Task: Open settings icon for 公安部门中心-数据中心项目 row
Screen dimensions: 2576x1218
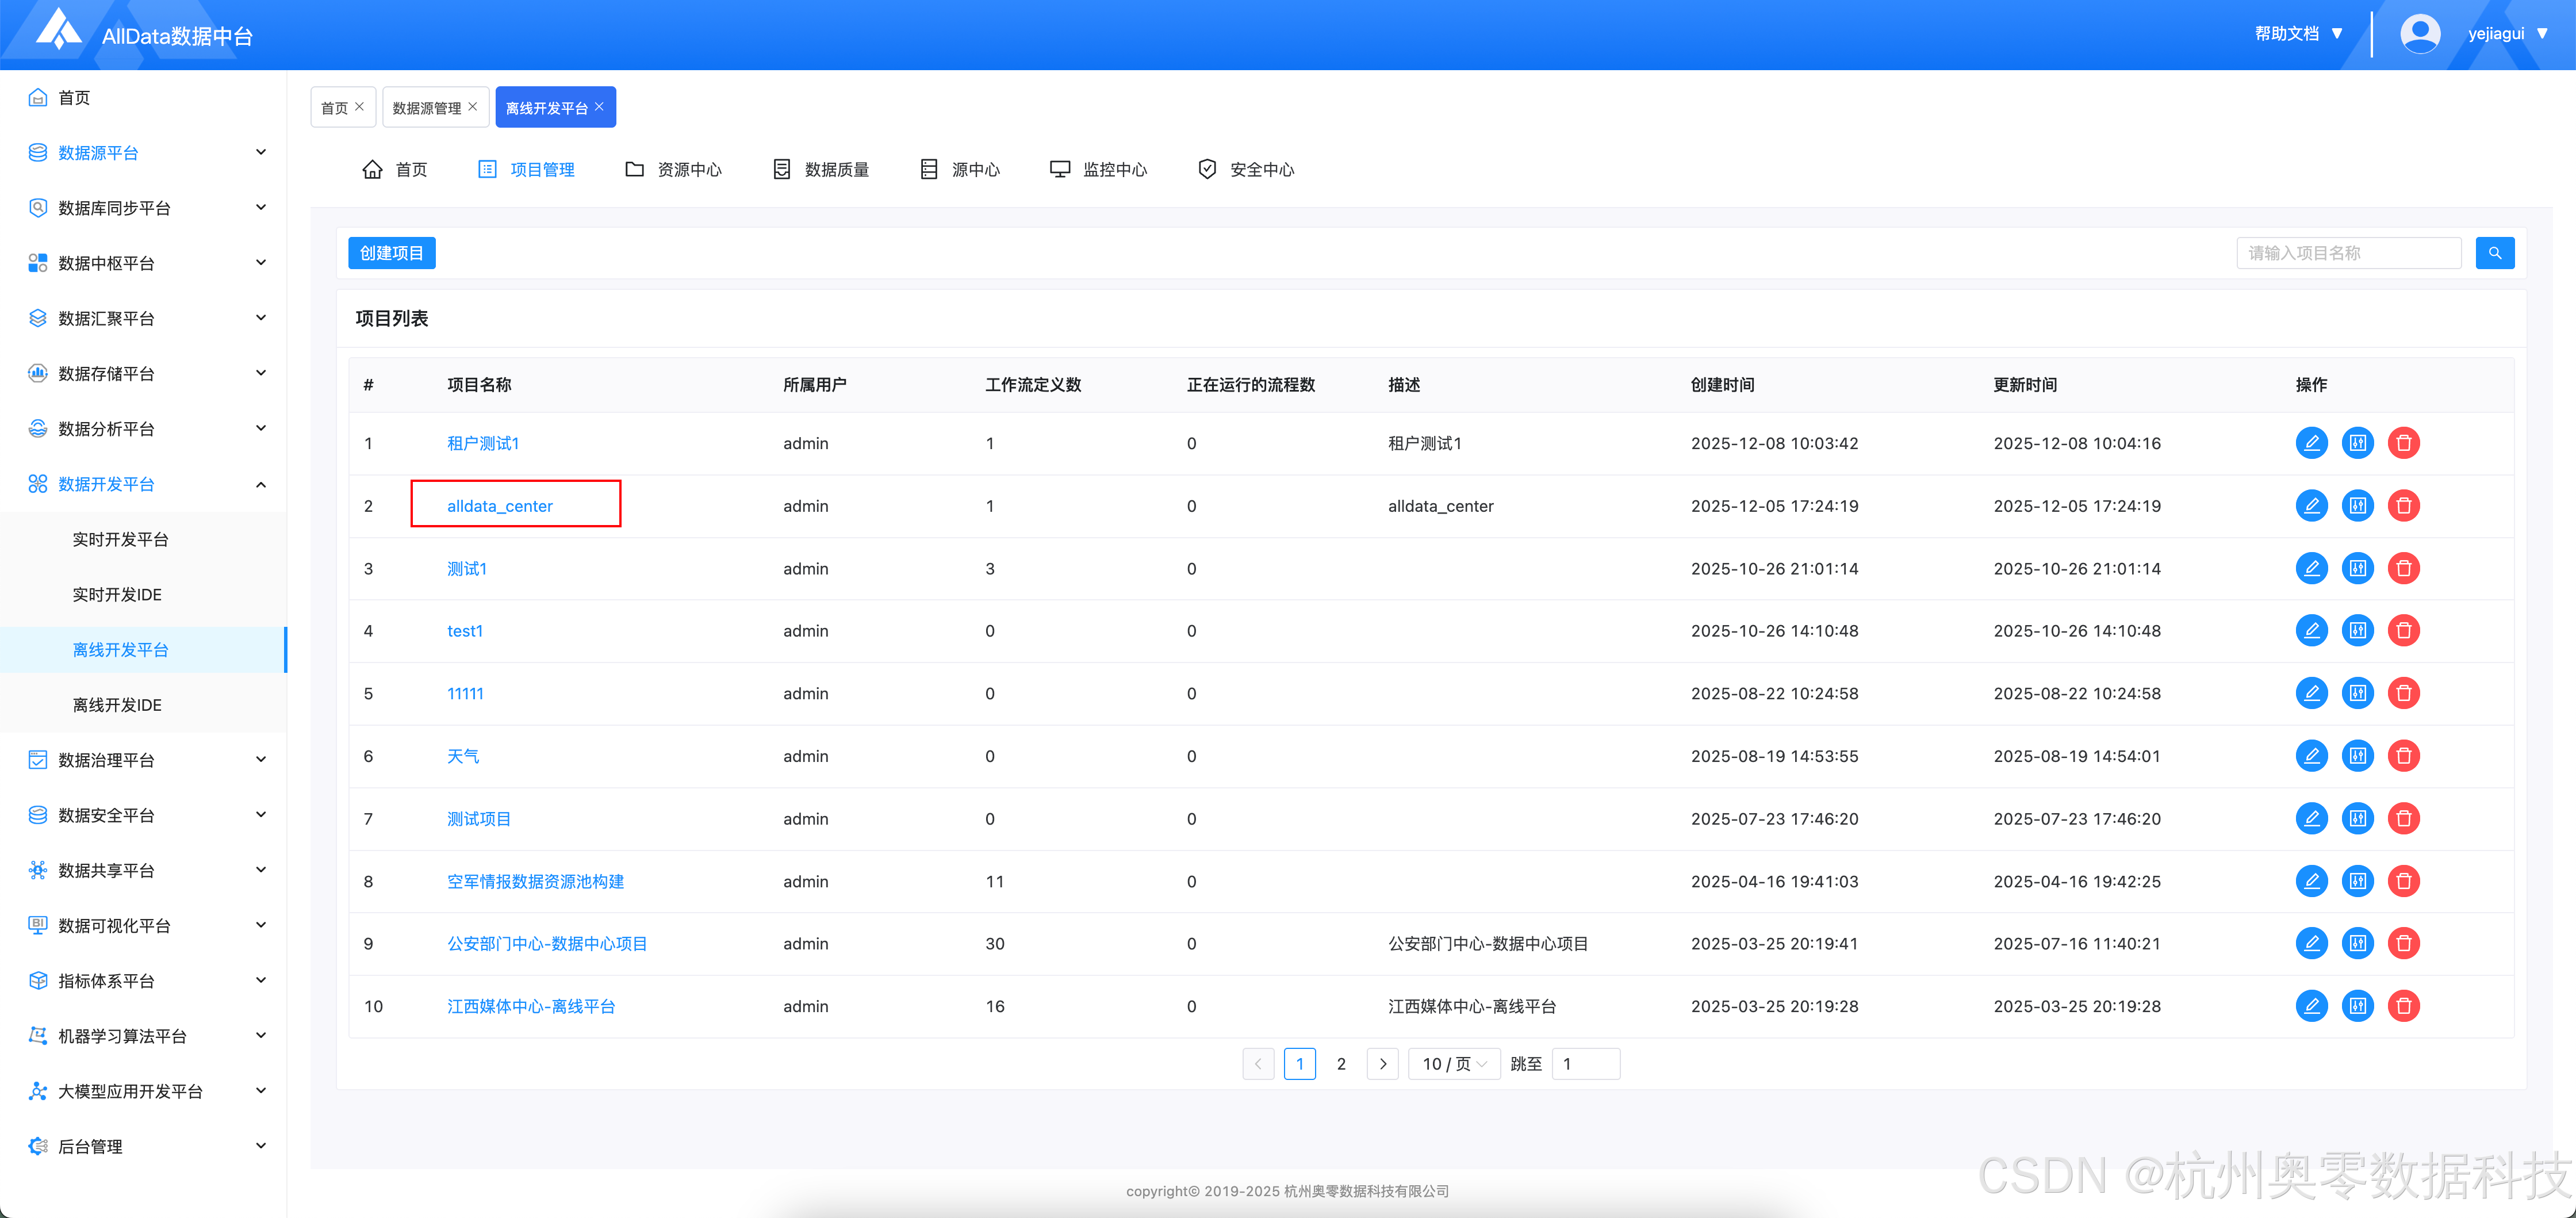Action: click(x=2357, y=944)
